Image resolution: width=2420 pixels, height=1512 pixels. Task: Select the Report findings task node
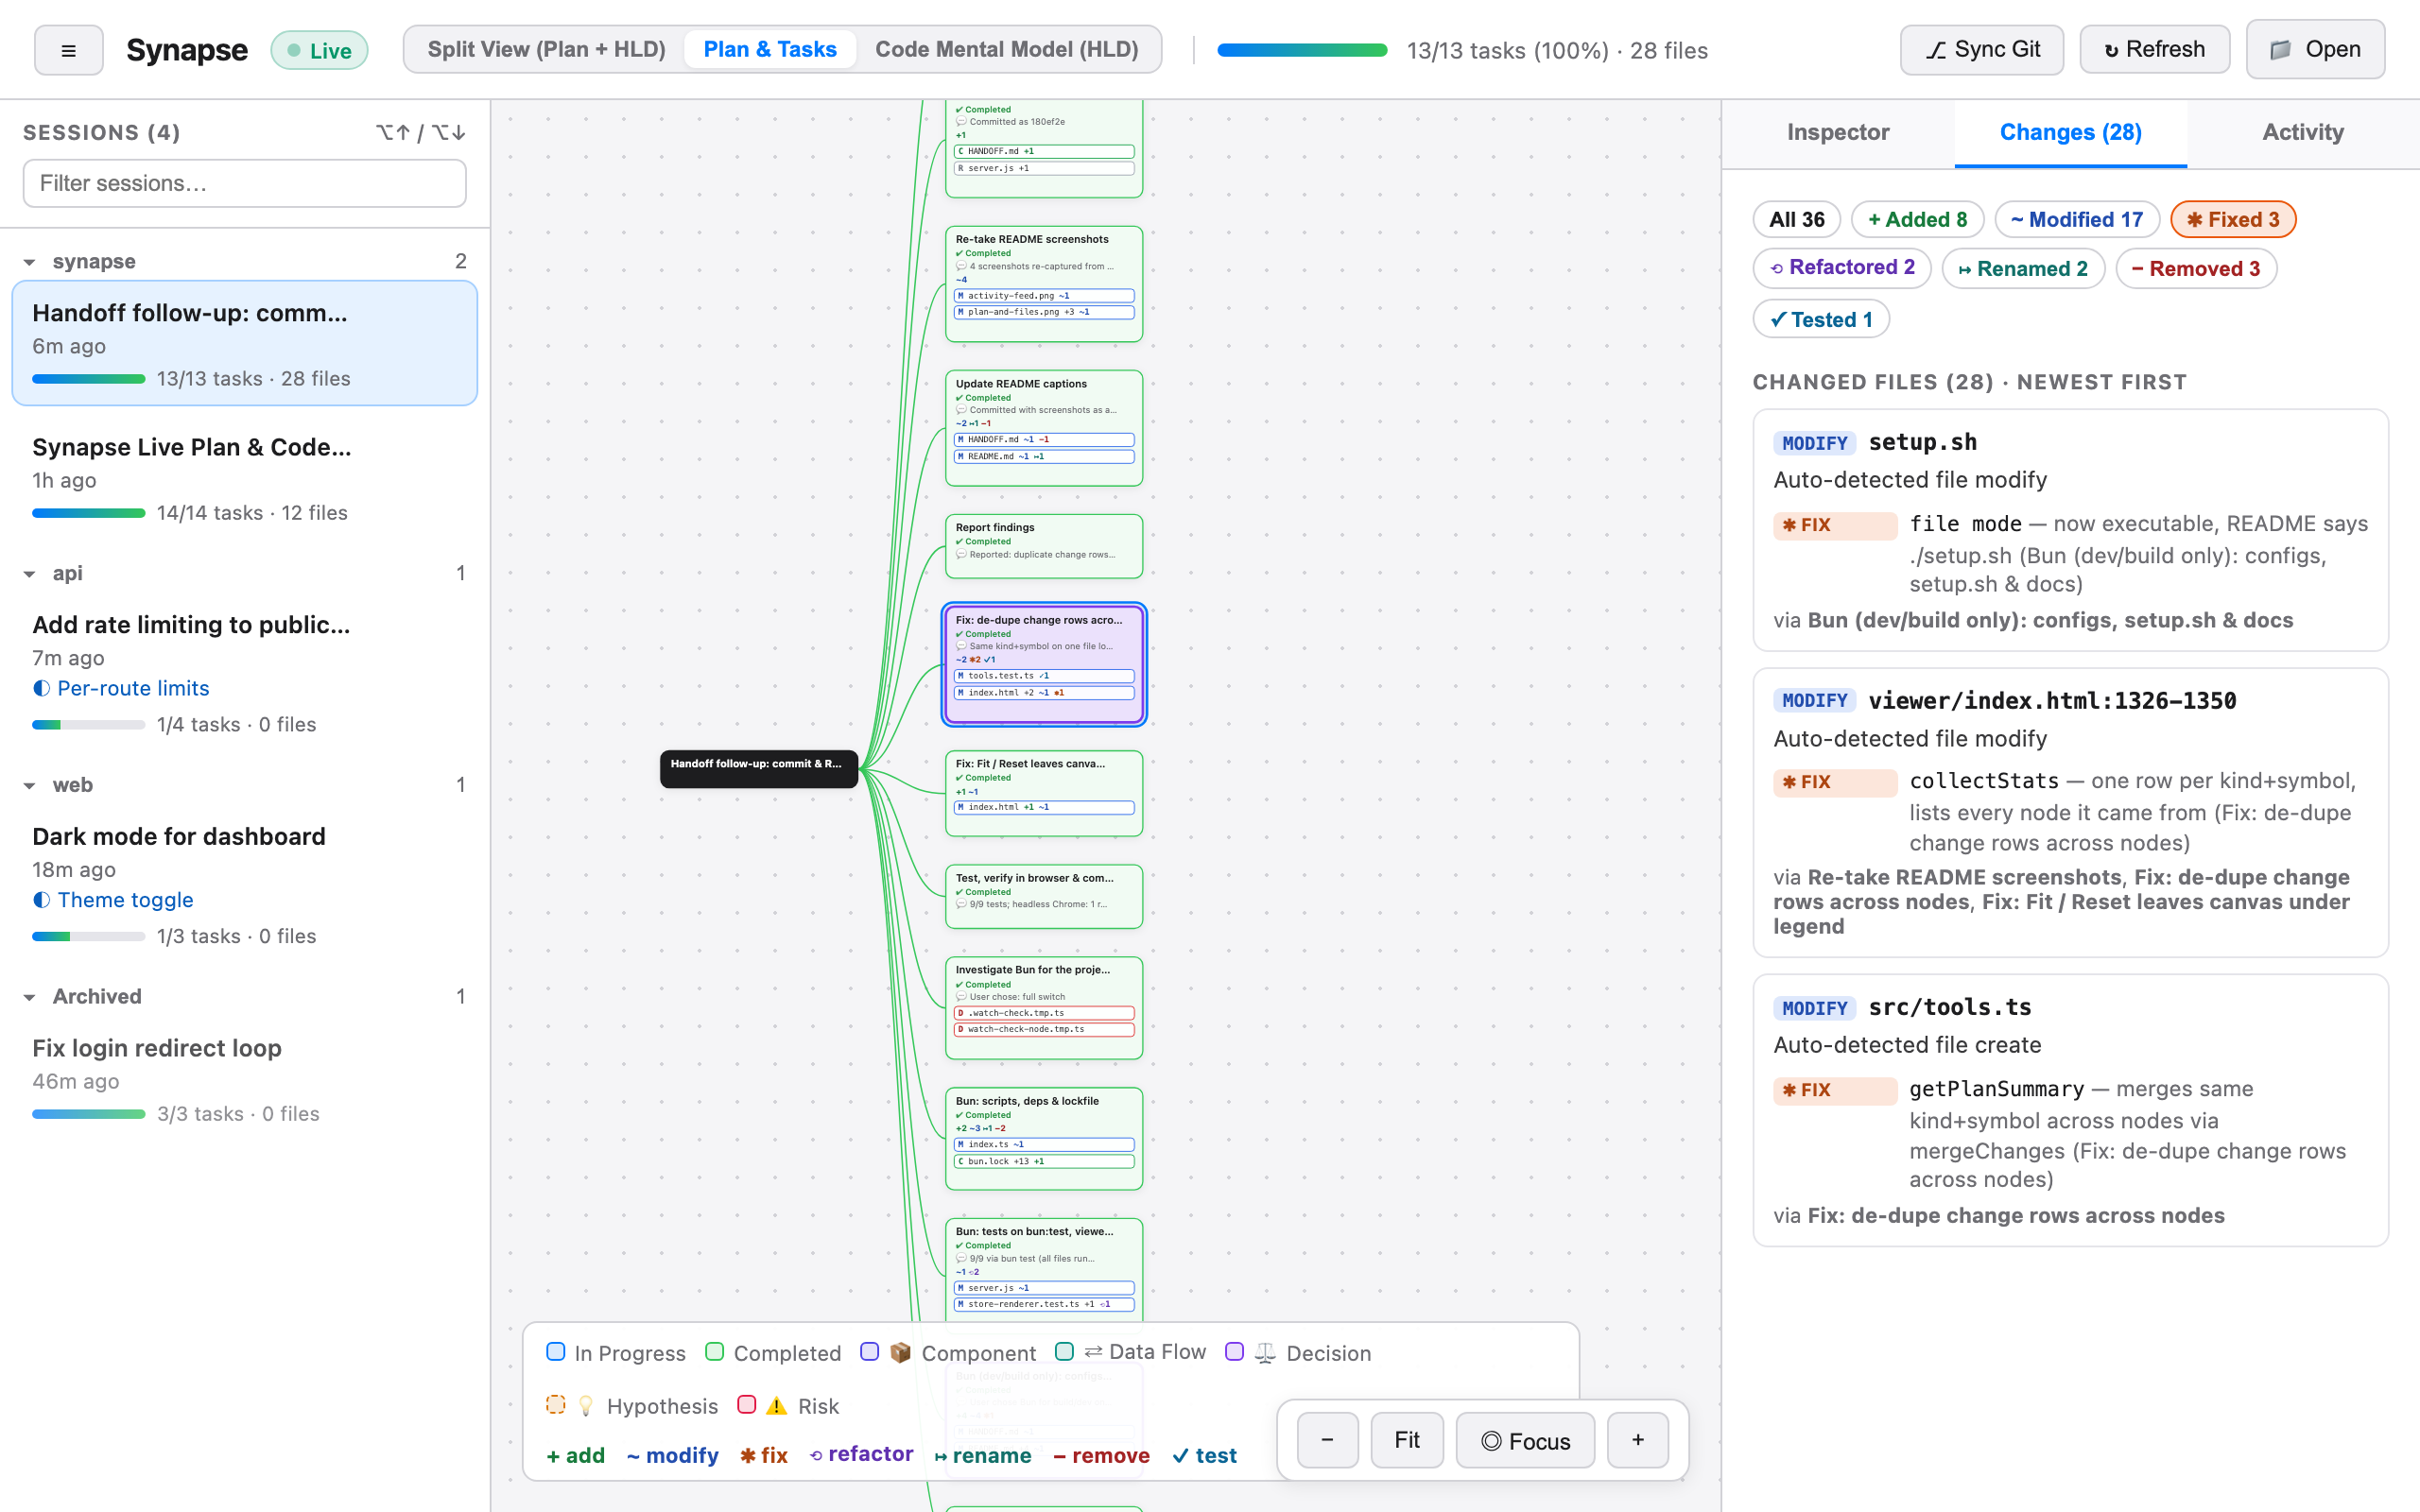[x=1043, y=546]
